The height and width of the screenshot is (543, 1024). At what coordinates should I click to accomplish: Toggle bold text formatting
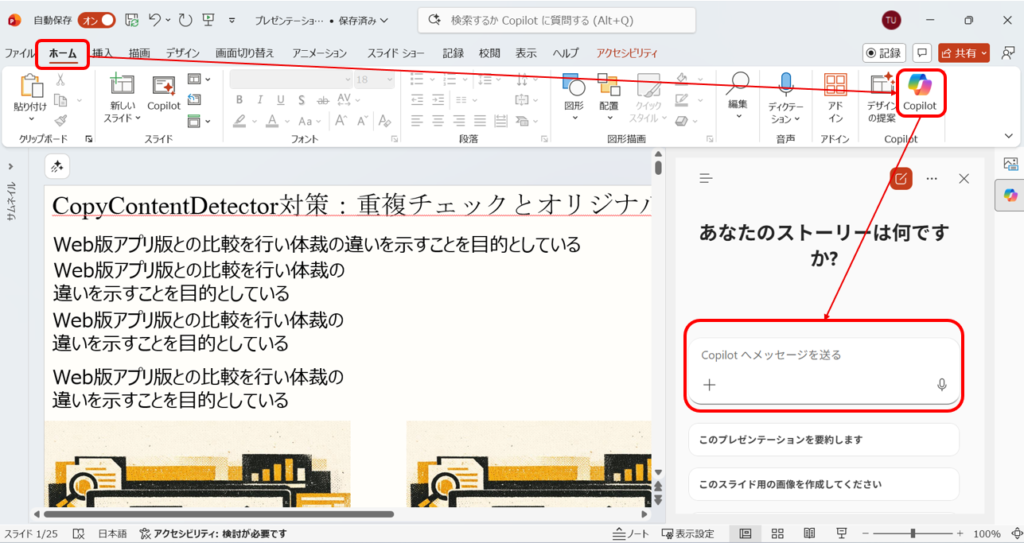(239, 99)
